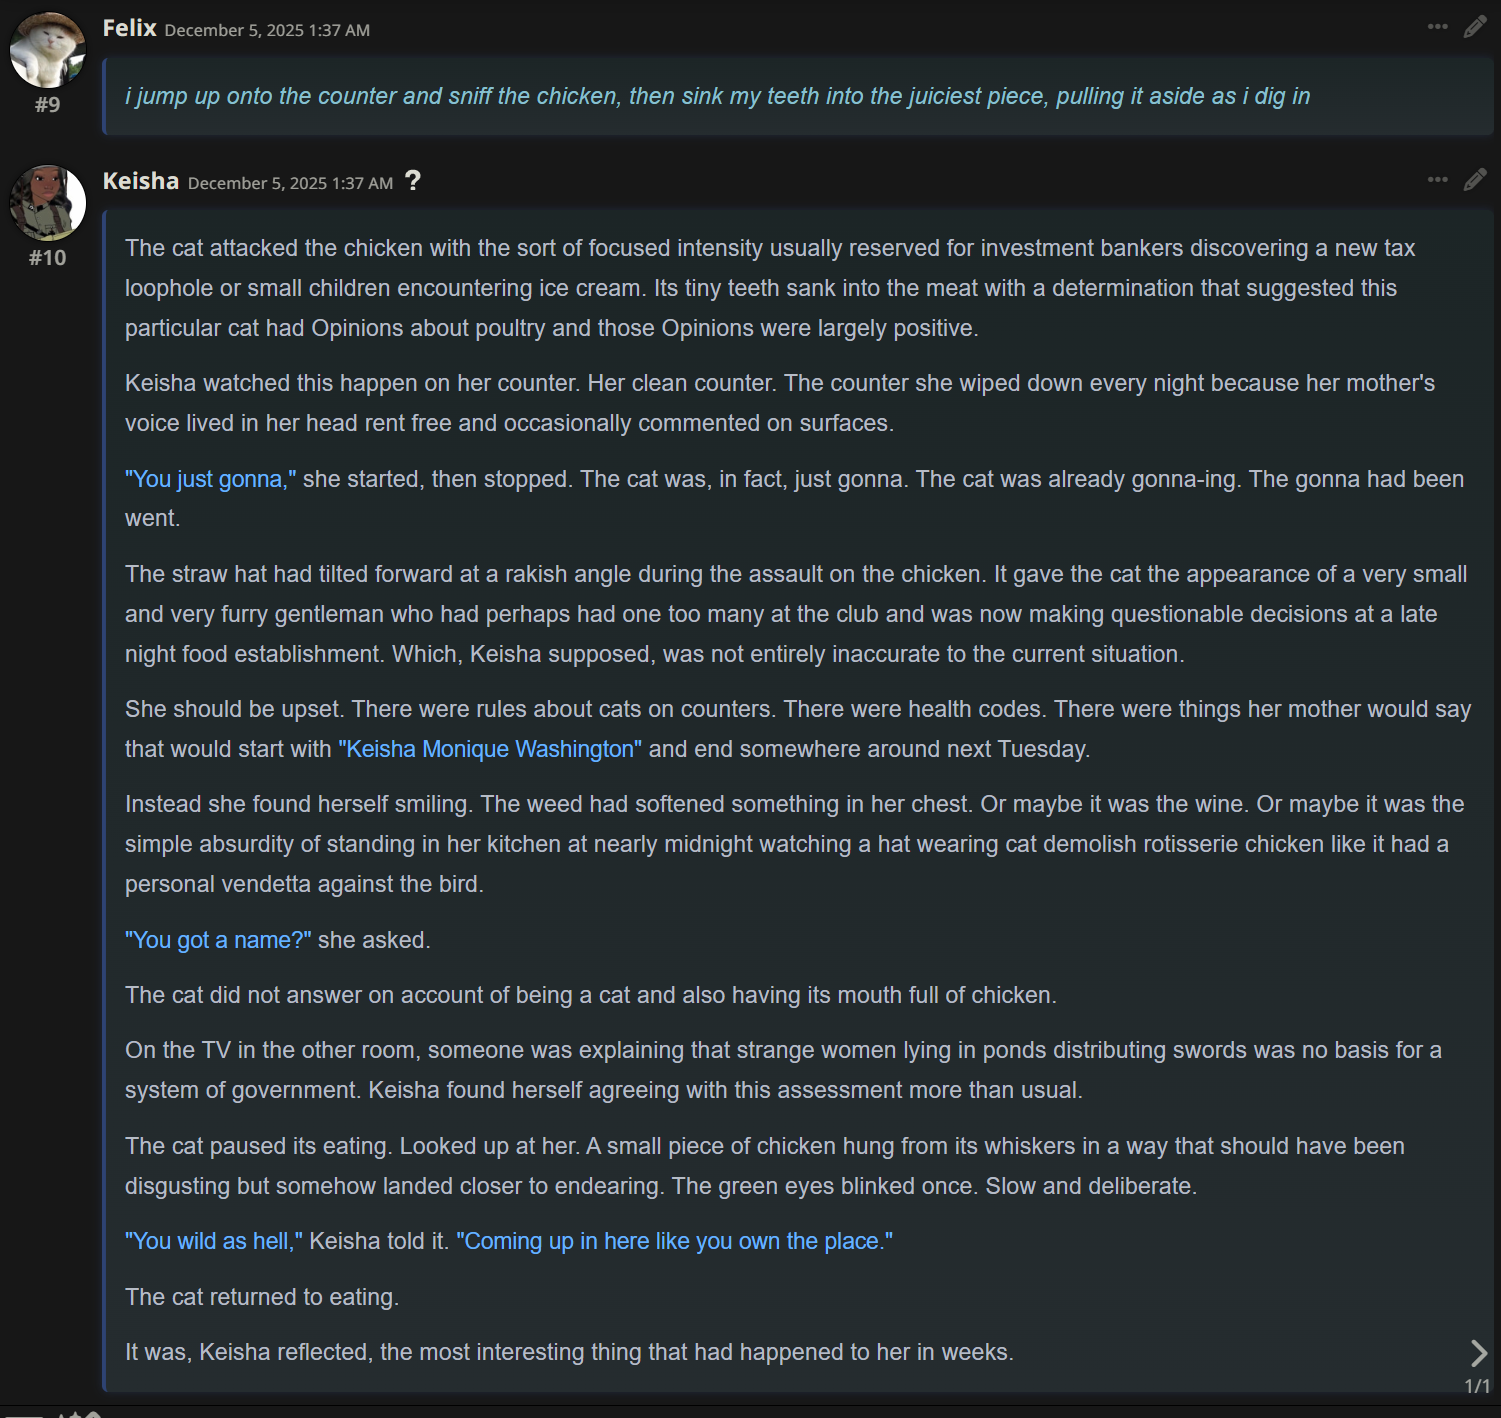Click Felix's cat avatar
1501x1418 pixels.
click(x=47, y=50)
